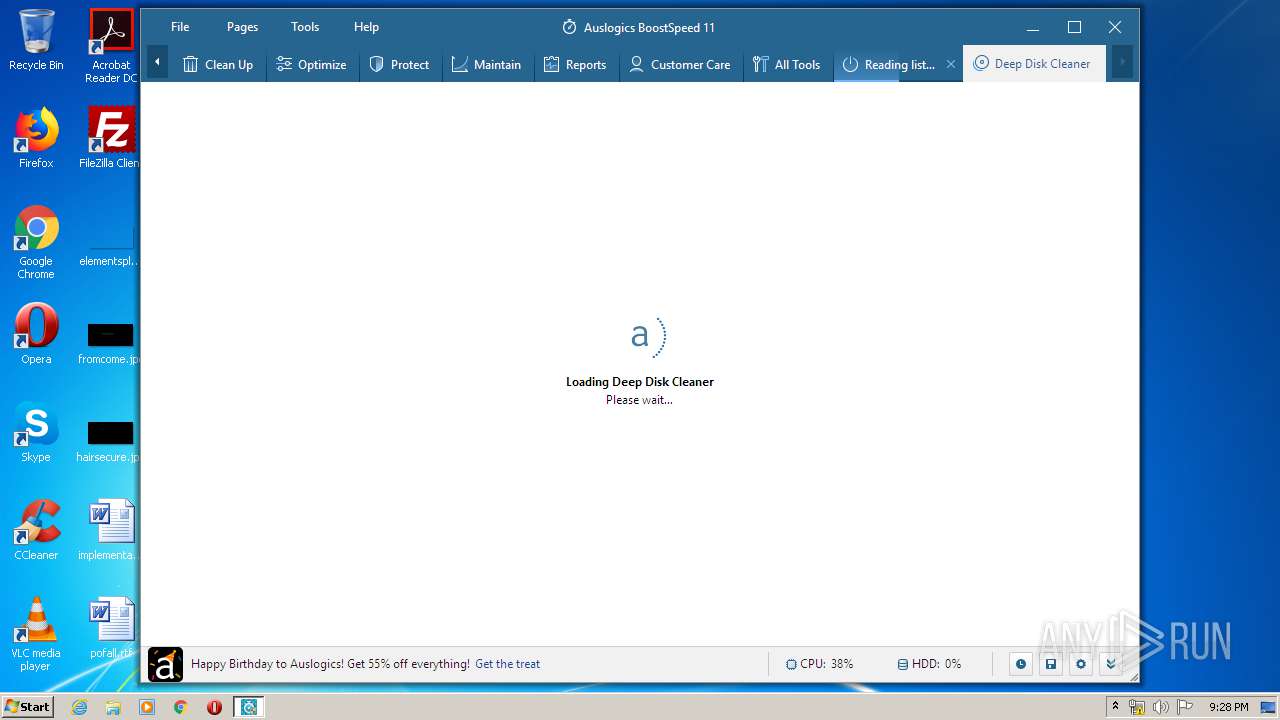Screen dimensions: 1280x720
Task: Click the Auslogics logo in status bar
Action: click(x=165, y=664)
